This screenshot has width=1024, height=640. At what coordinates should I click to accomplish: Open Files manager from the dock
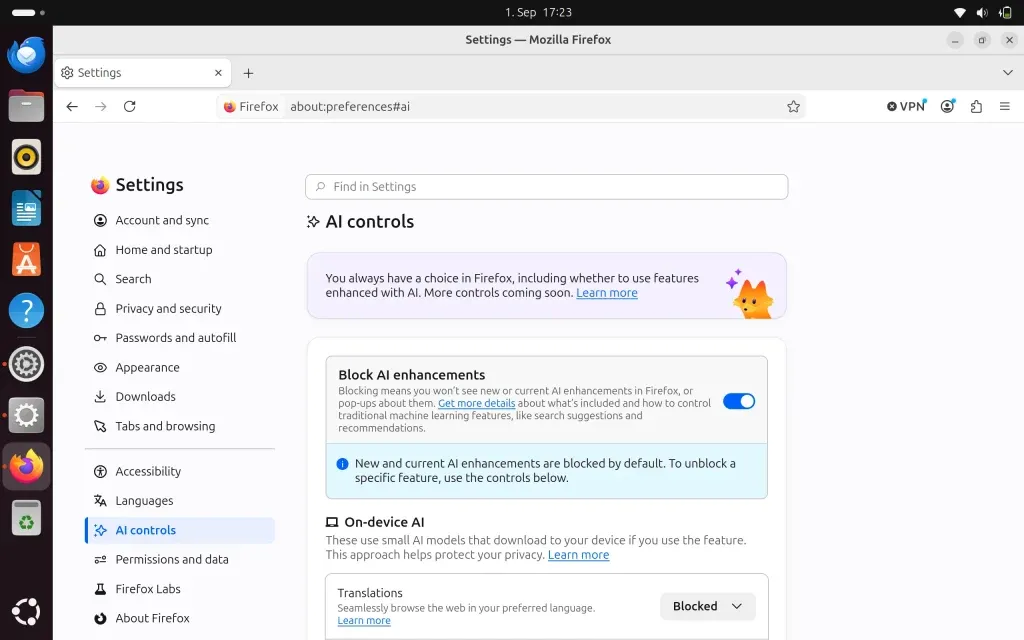tap(26, 106)
